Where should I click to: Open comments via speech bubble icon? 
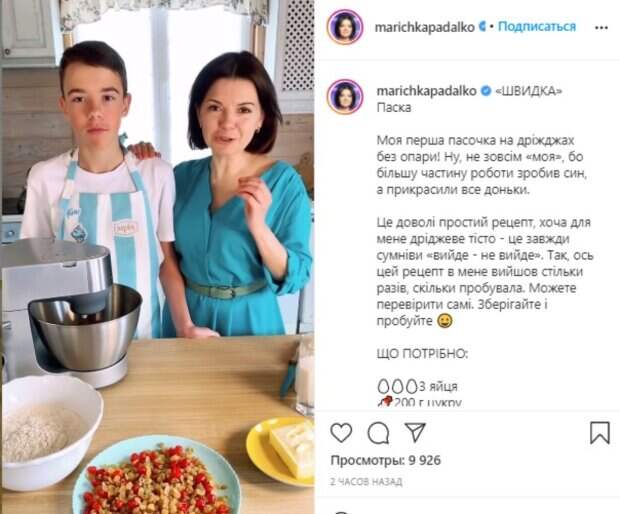pyautogui.click(x=378, y=433)
